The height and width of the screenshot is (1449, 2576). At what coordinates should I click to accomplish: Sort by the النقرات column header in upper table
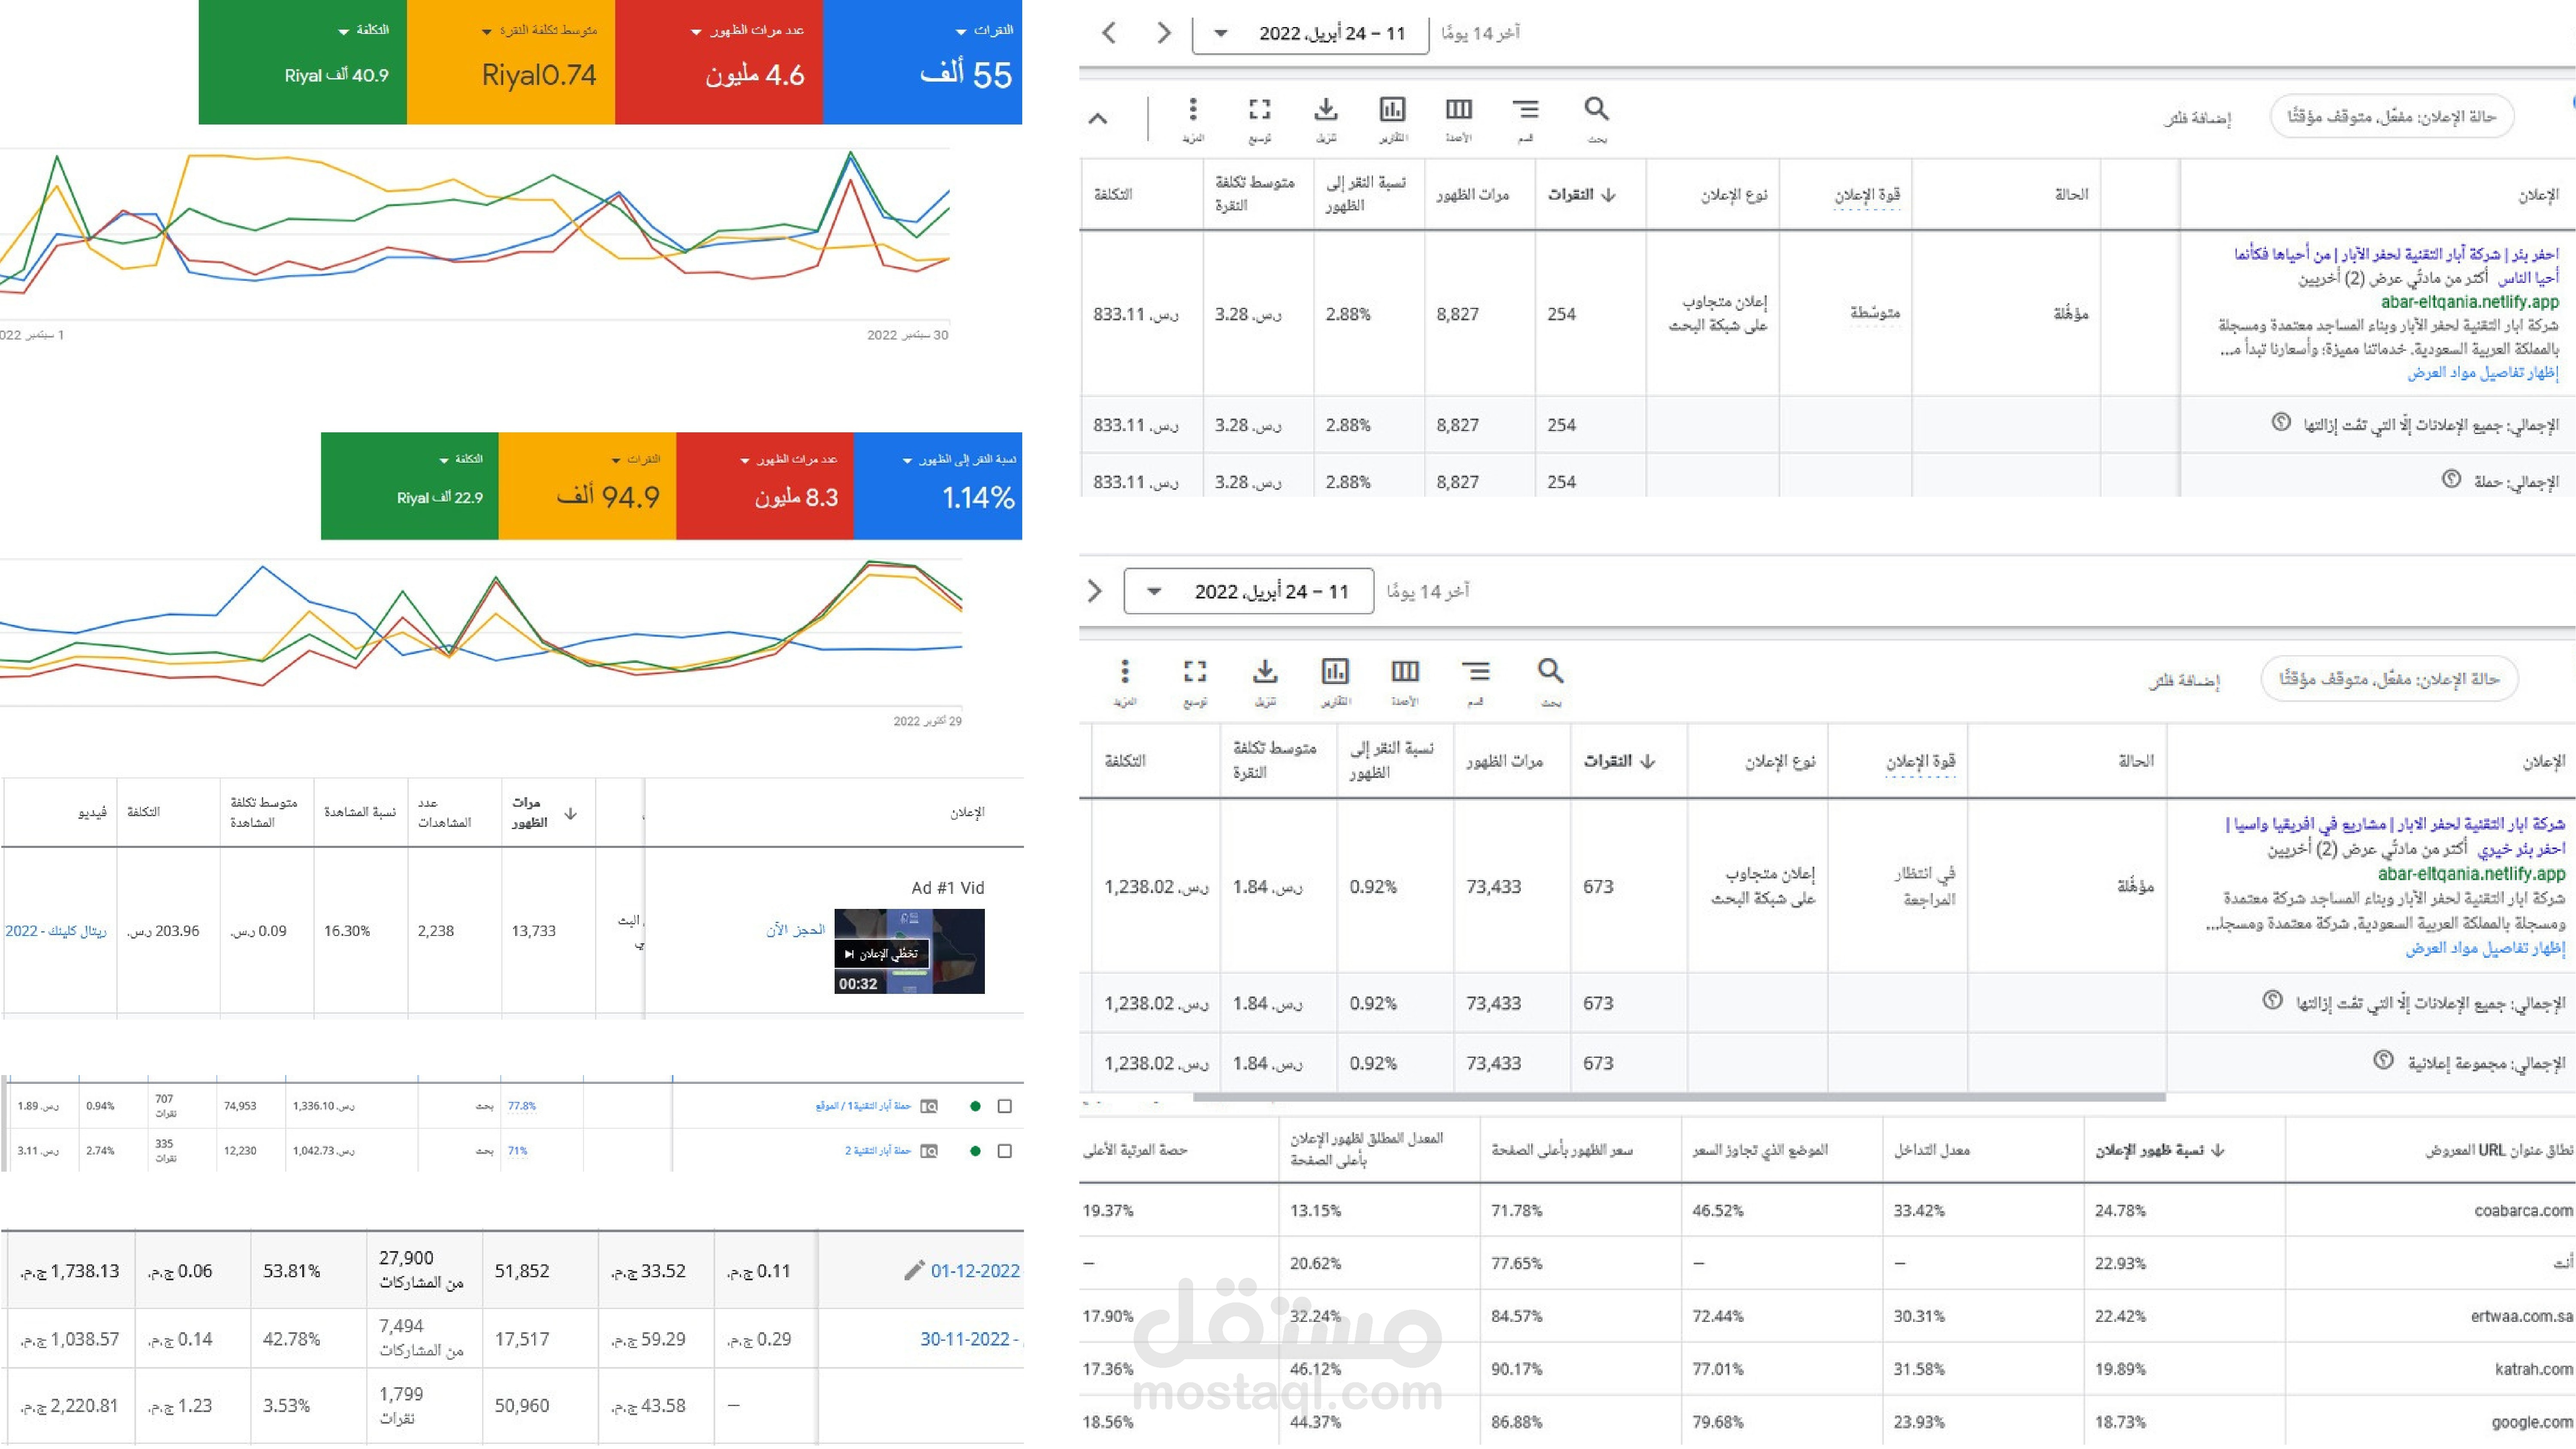point(1580,194)
